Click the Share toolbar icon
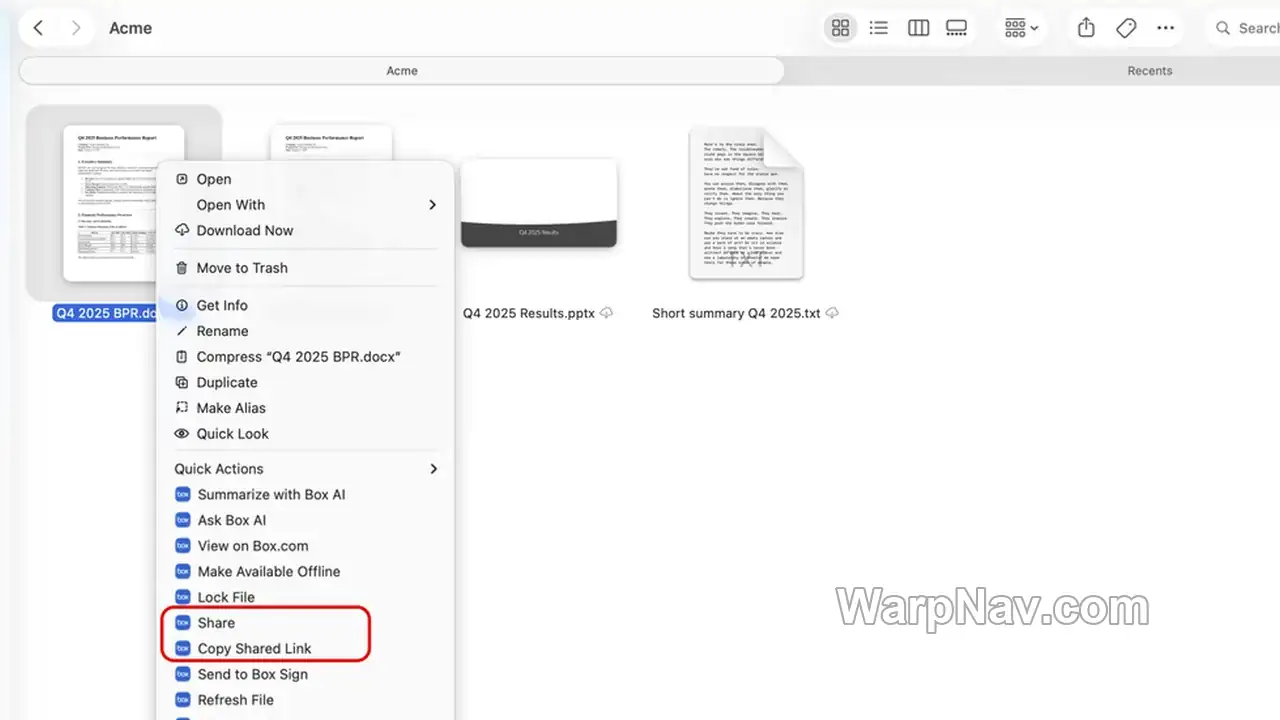The height and width of the screenshot is (720, 1280). point(1086,28)
